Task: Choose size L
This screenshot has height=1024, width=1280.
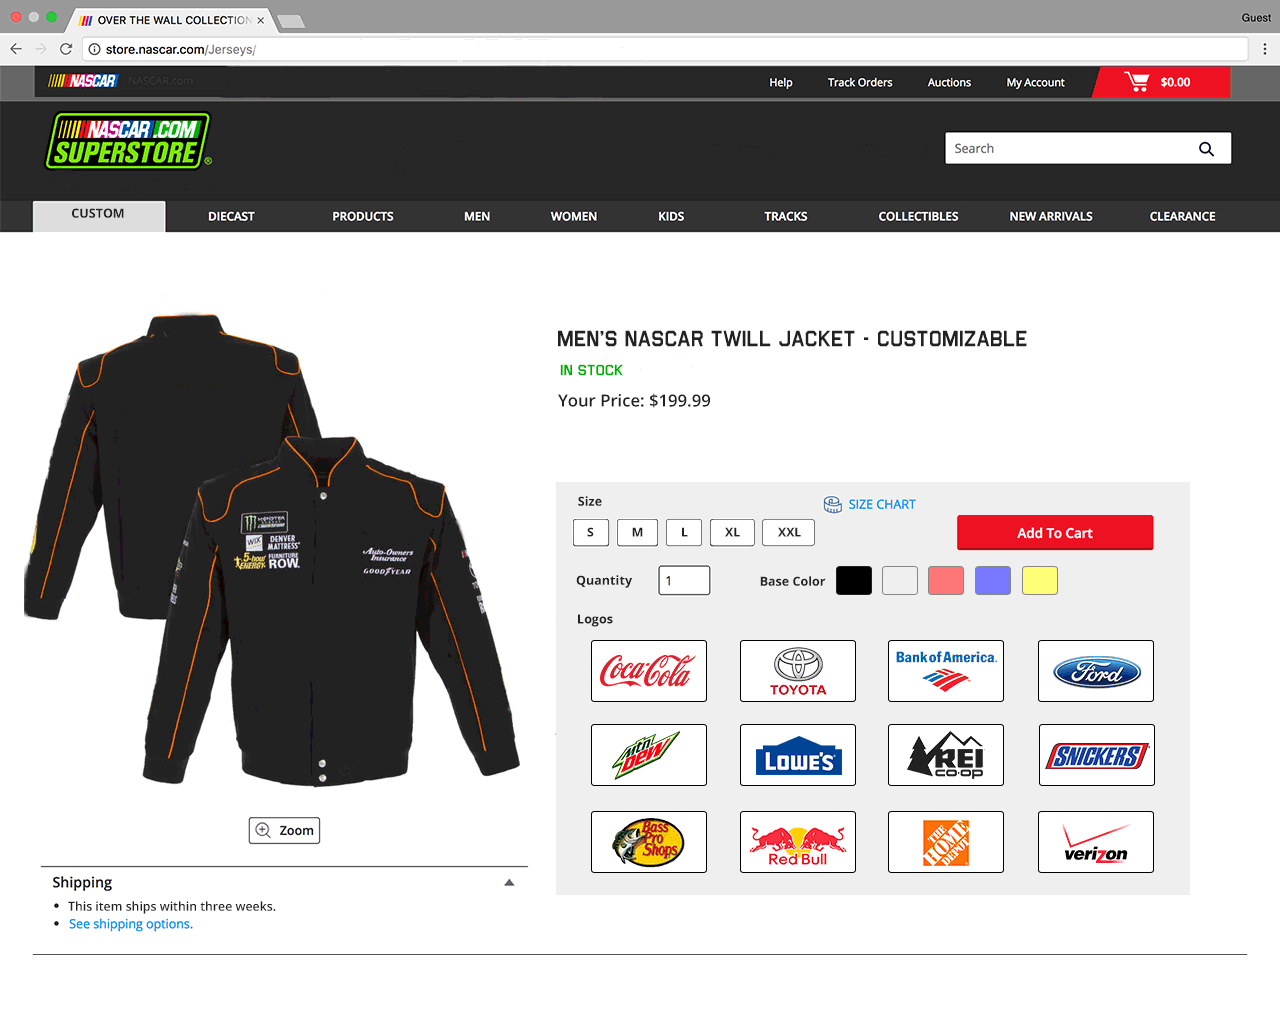Action: coord(684,532)
